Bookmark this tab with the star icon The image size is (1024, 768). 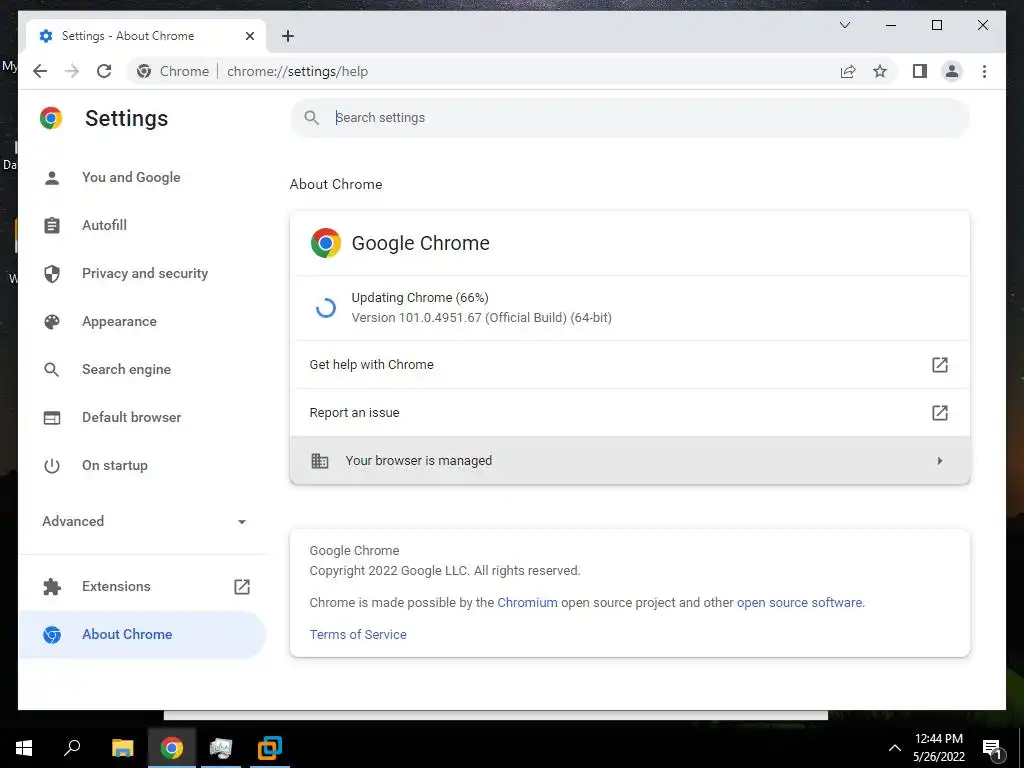[x=880, y=71]
